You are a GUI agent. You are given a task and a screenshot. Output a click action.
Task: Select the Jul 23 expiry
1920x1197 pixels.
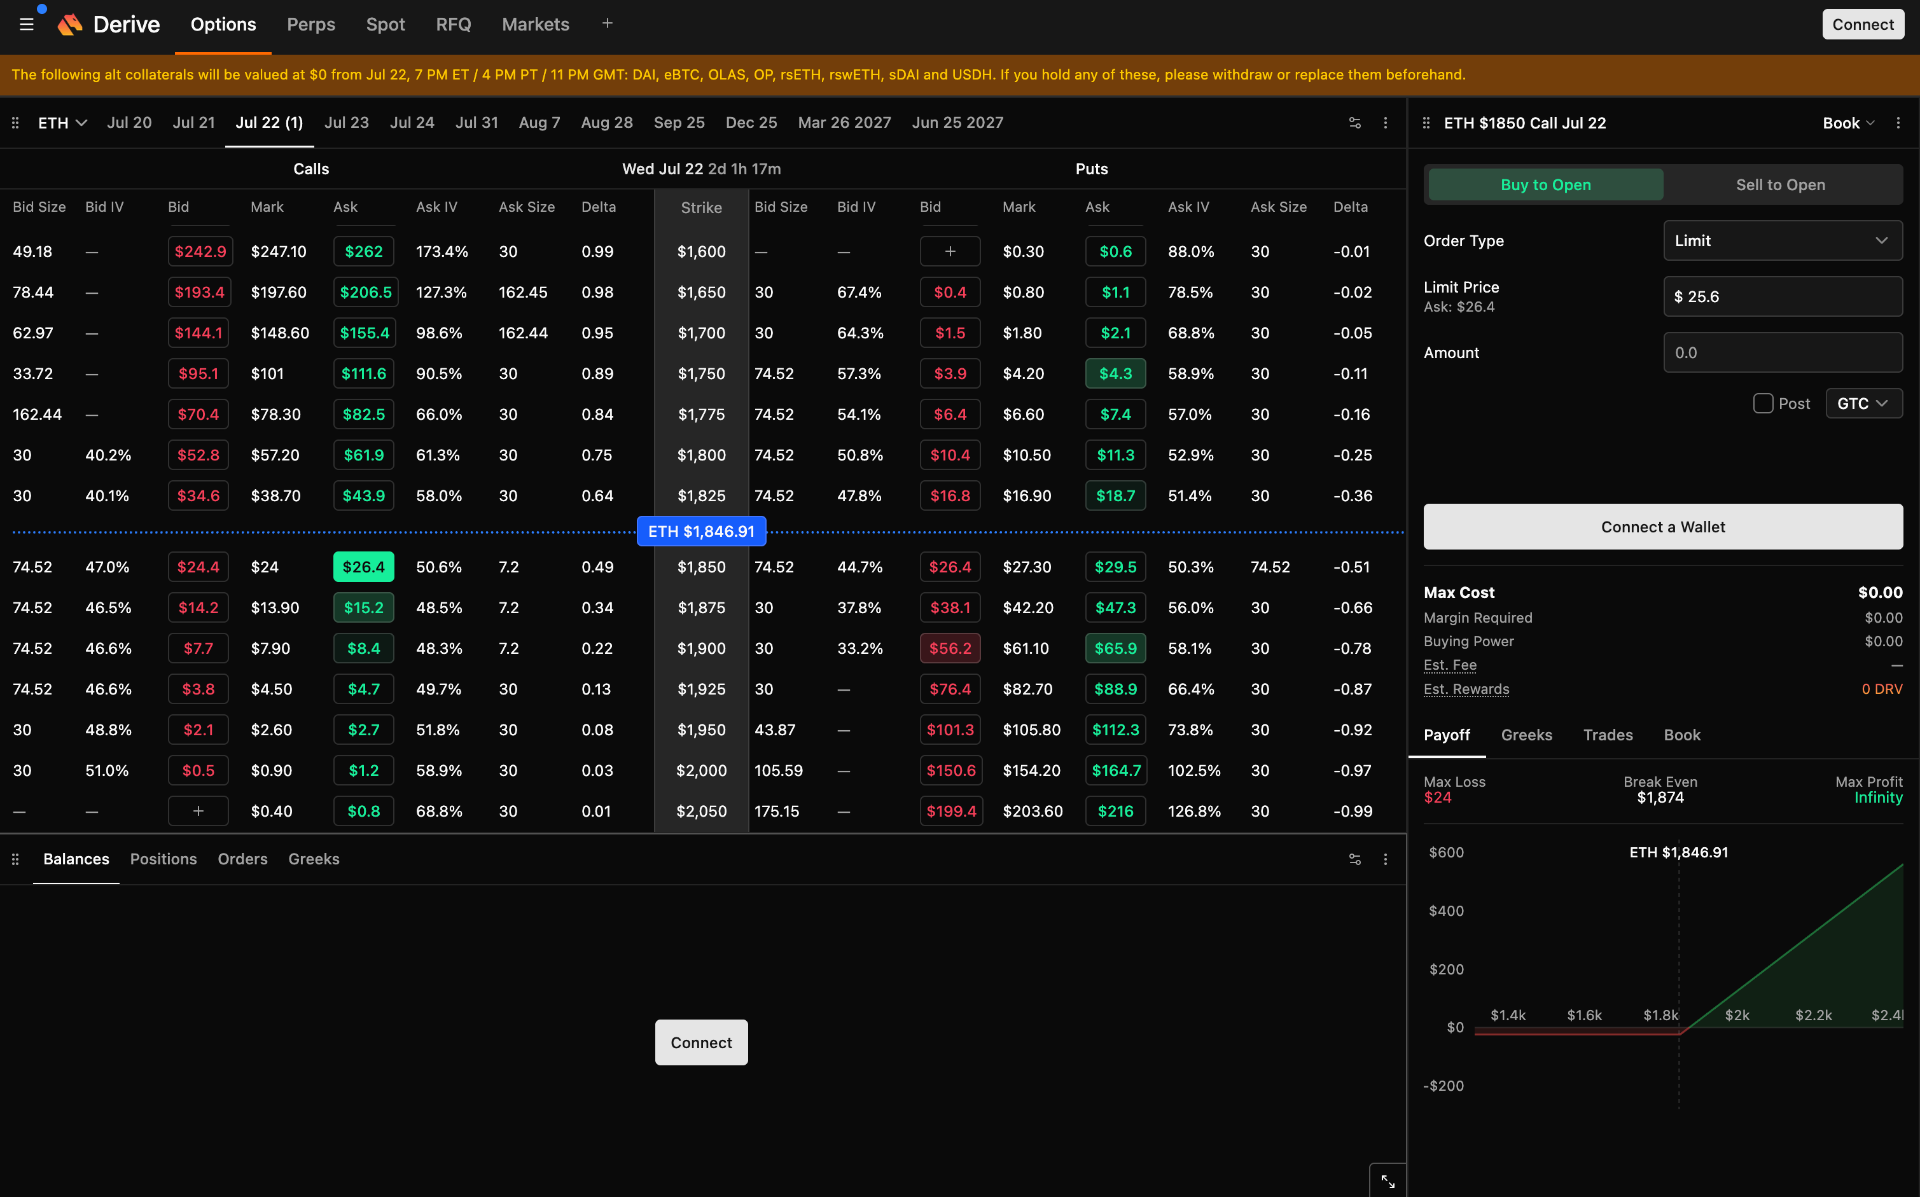coord(346,123)
